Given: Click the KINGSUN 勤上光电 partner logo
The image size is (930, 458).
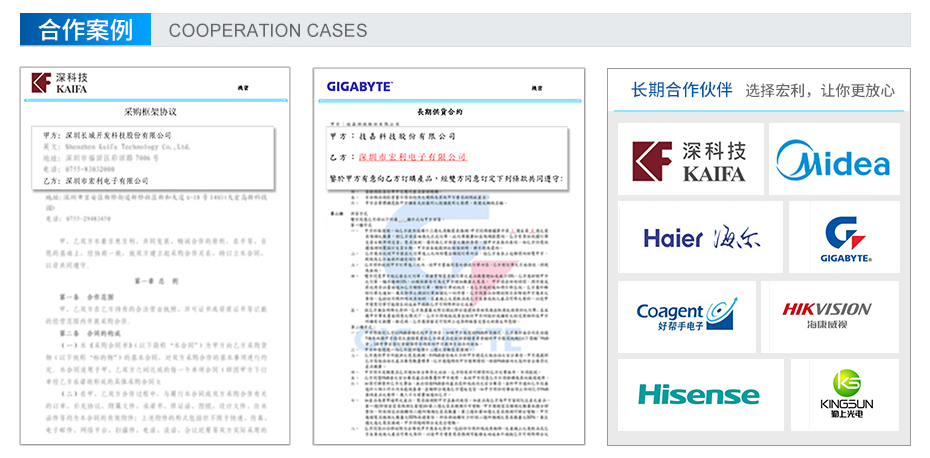Looking at the screenshot, I should coord(846,393).
